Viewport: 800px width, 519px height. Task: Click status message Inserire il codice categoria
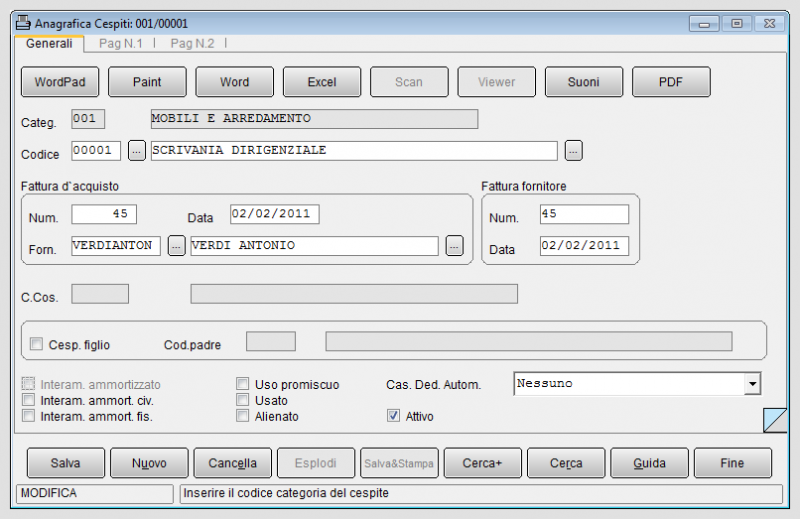286,493
